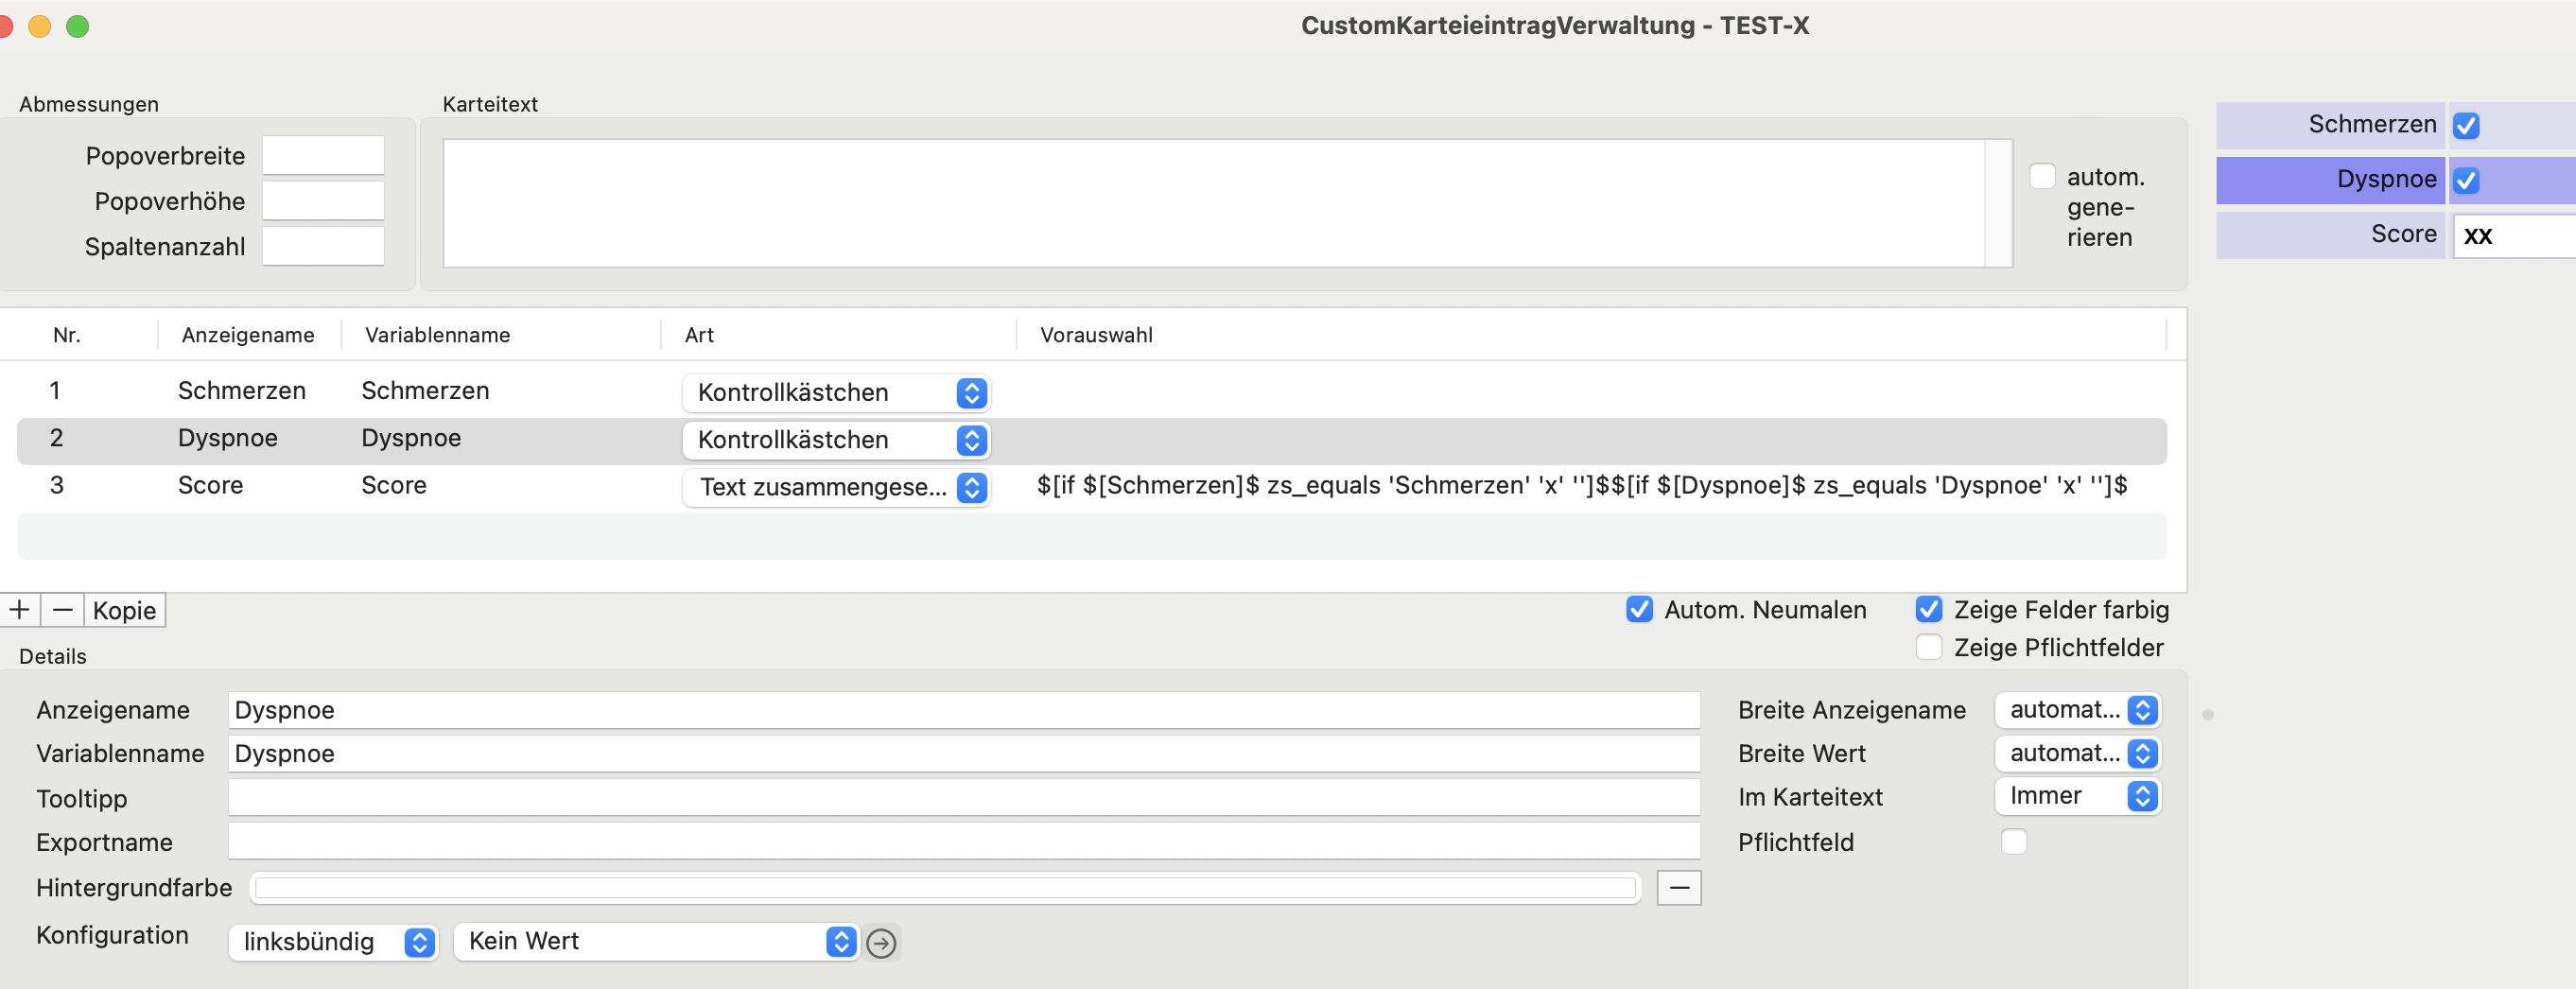Screen dimensions: 2576x989
Task: Click the plus icon to add a row
Action: [19, 610]
